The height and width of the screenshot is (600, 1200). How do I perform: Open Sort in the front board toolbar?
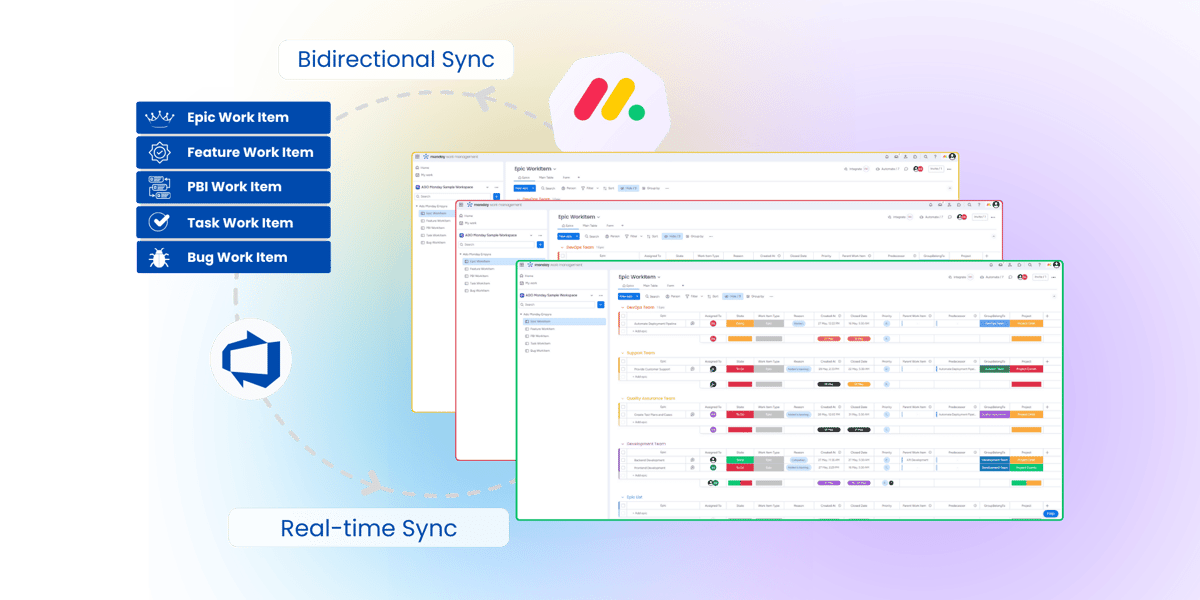pyautogui.click(x=713, y=296)
